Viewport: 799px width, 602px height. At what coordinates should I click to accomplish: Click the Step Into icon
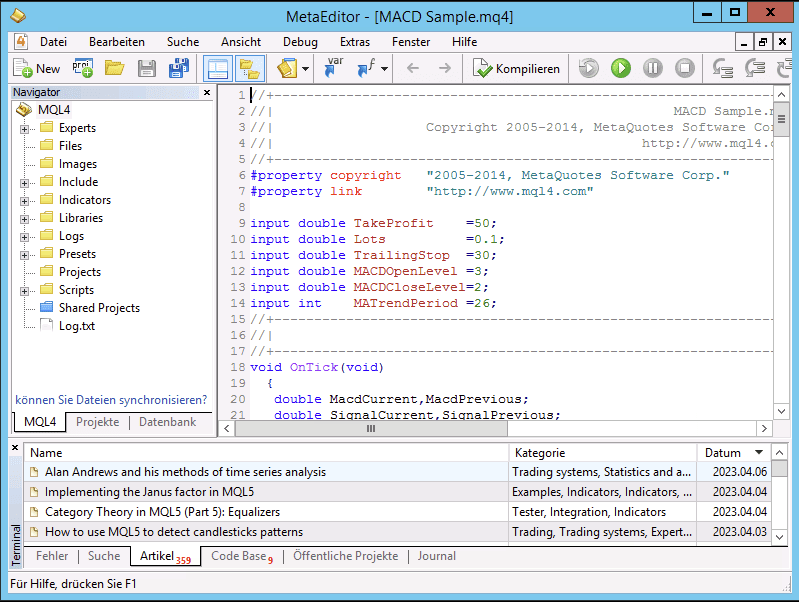pyautogui.click(x=723, y=68)
